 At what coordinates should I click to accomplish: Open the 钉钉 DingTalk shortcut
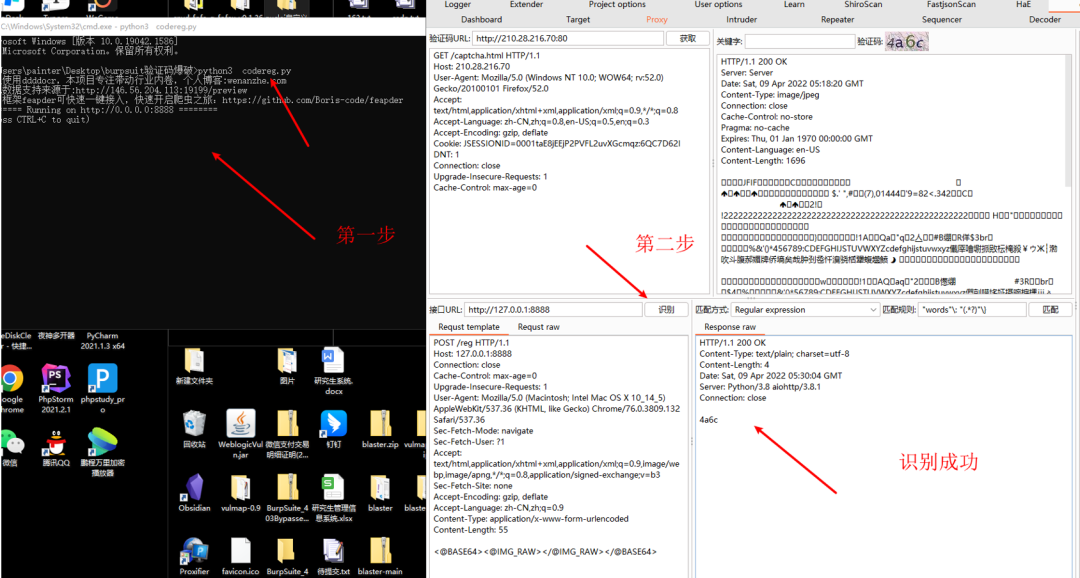333,424
